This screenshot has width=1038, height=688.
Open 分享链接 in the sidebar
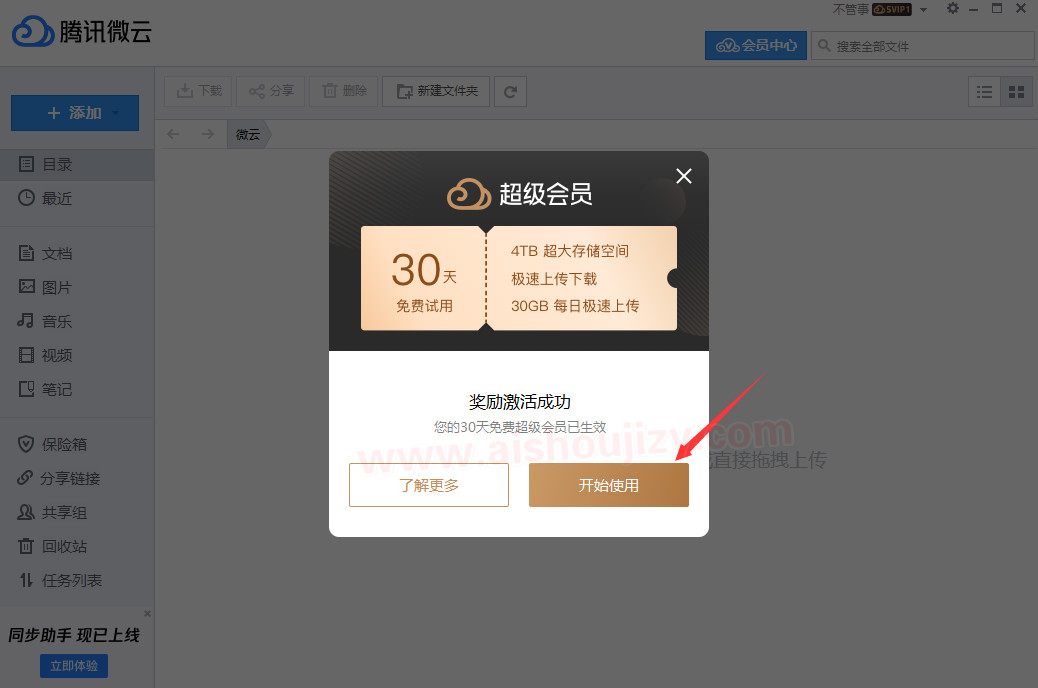(x=77, y=478)
